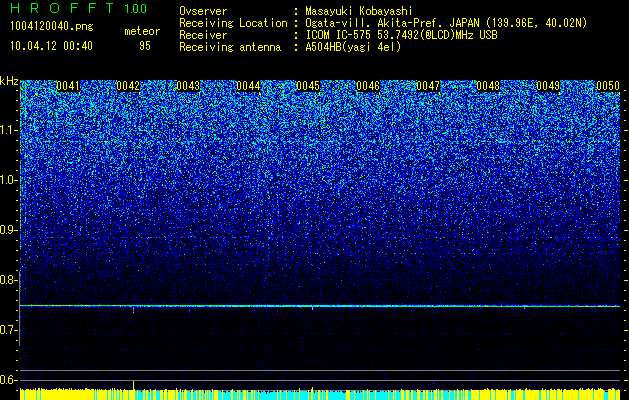Click the HROFFT 1.0.0 title text

[79, 8]
